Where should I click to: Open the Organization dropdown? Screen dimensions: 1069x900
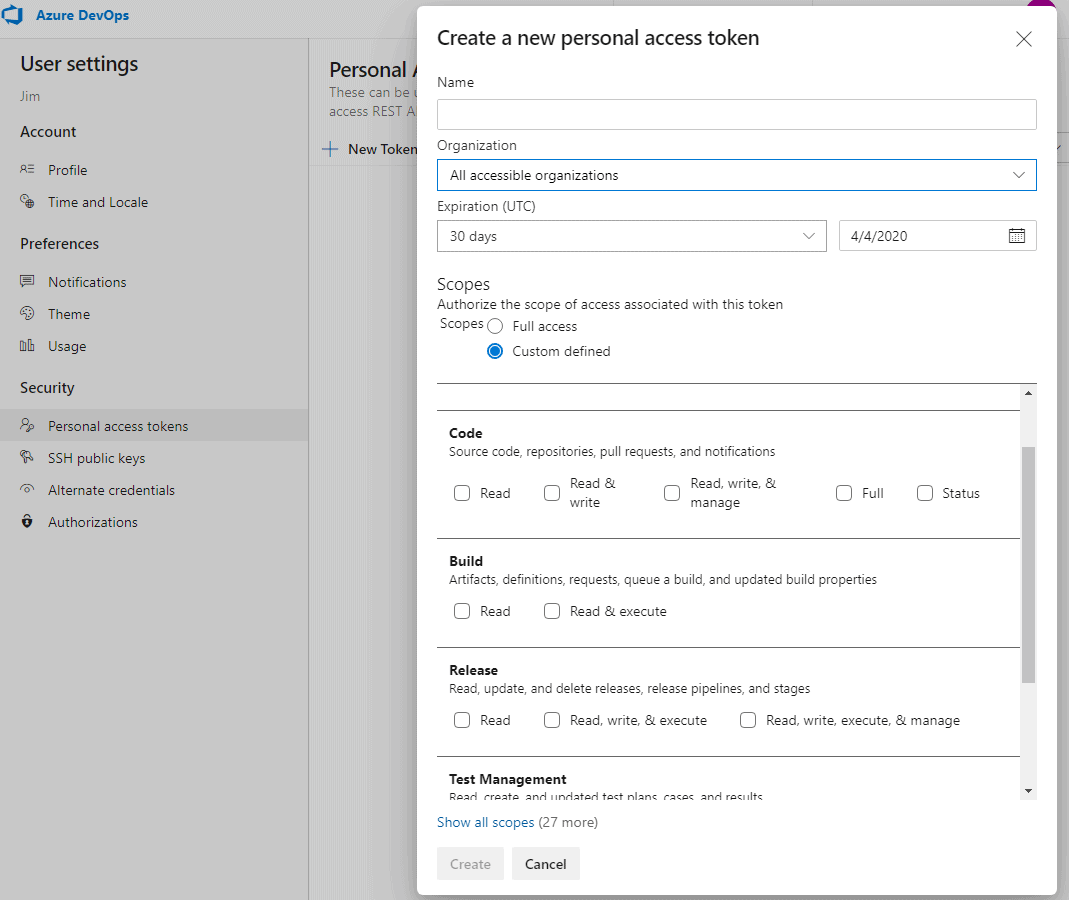(736, 175)
